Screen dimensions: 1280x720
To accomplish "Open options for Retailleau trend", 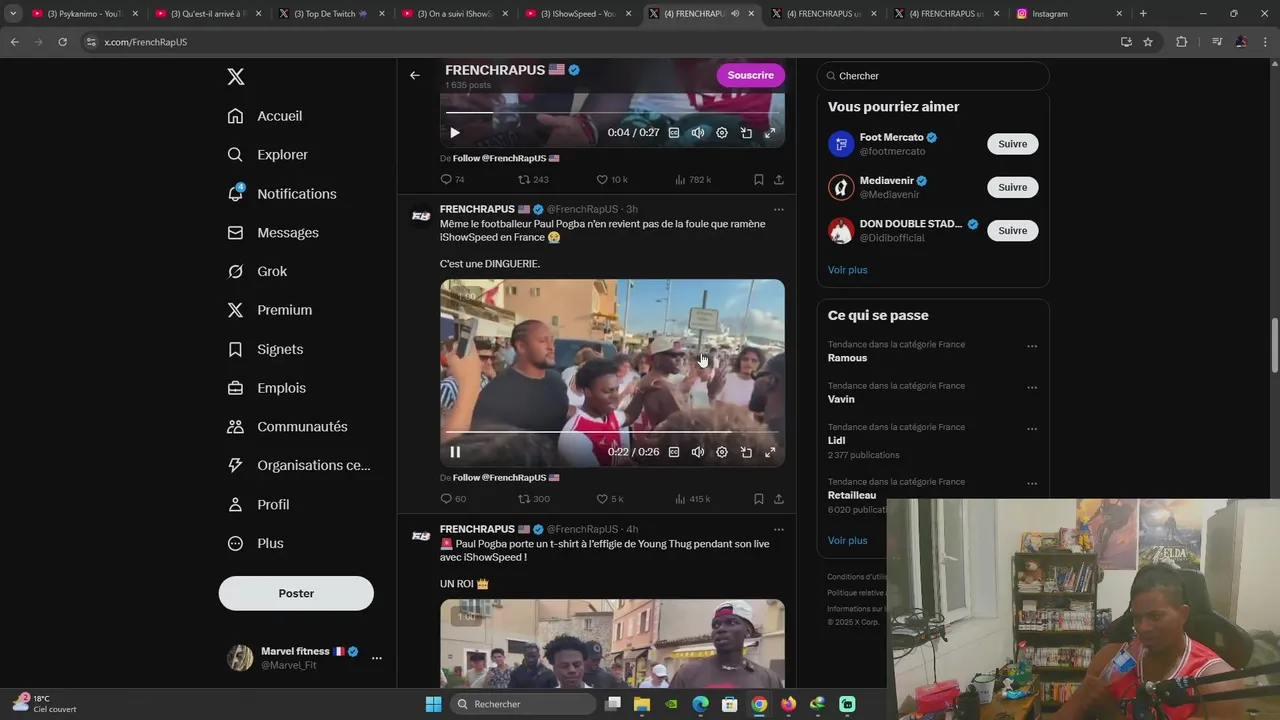I will 1032,484.
